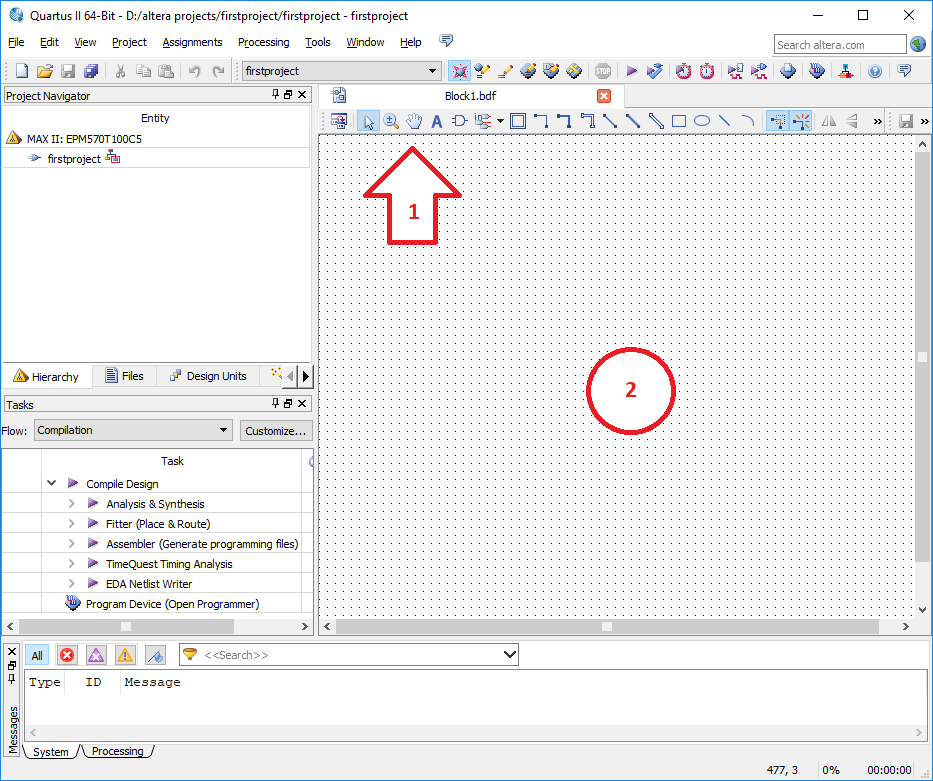This screenshot has width=933, height=781.
Task: Toggle Use Rubberbanding mode
Action: point(801,121)
